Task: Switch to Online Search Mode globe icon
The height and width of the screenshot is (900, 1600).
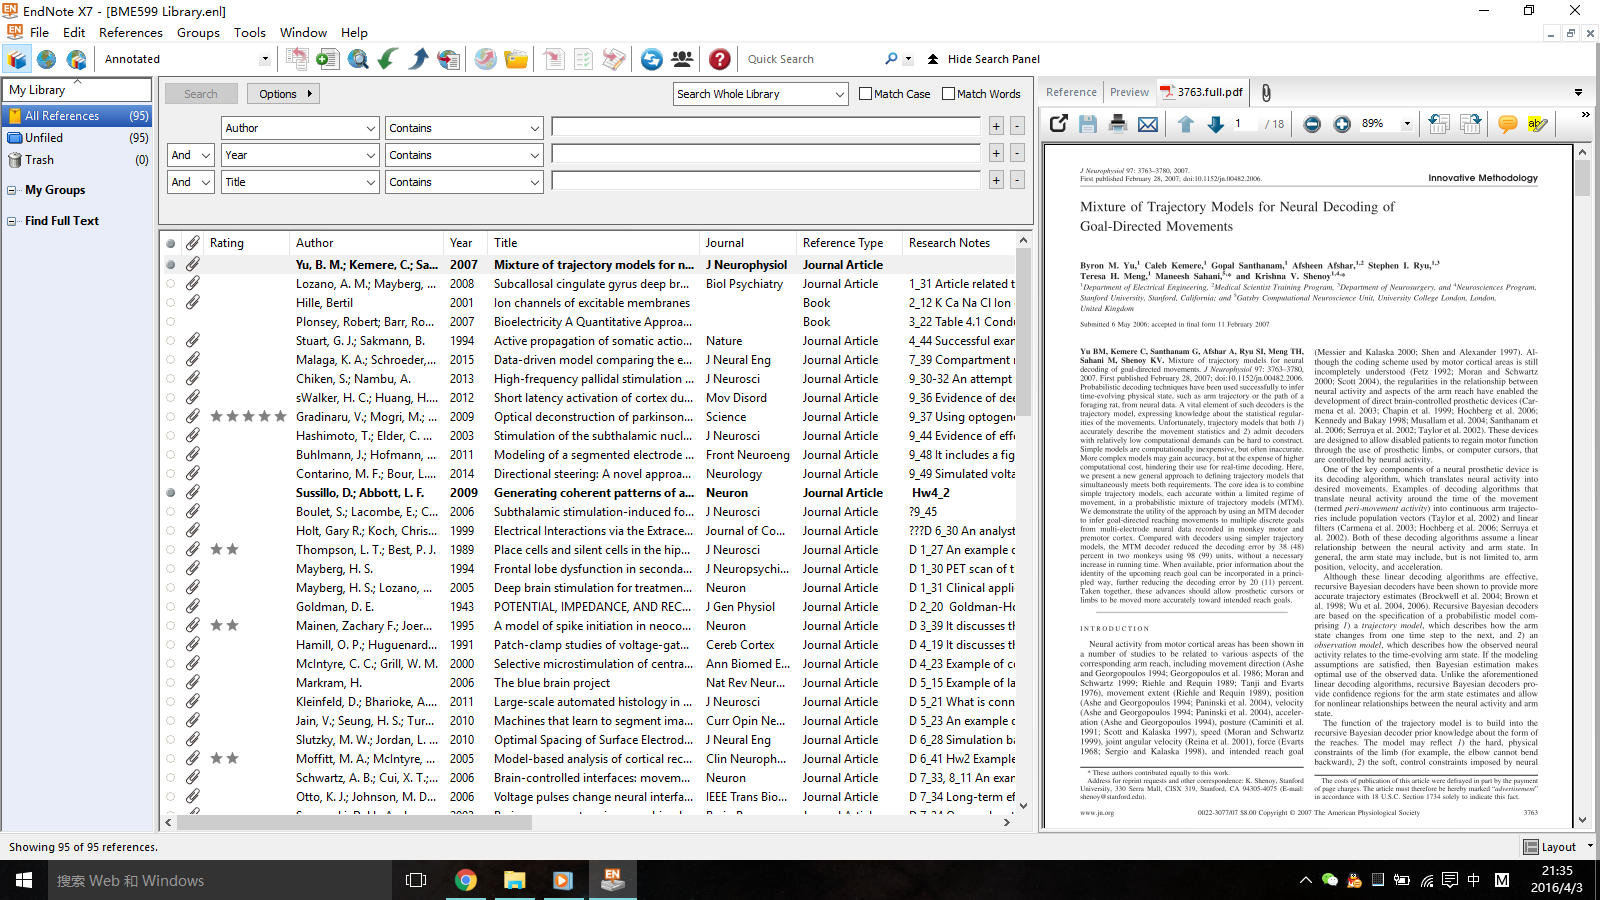Action: tap(47, 59)
